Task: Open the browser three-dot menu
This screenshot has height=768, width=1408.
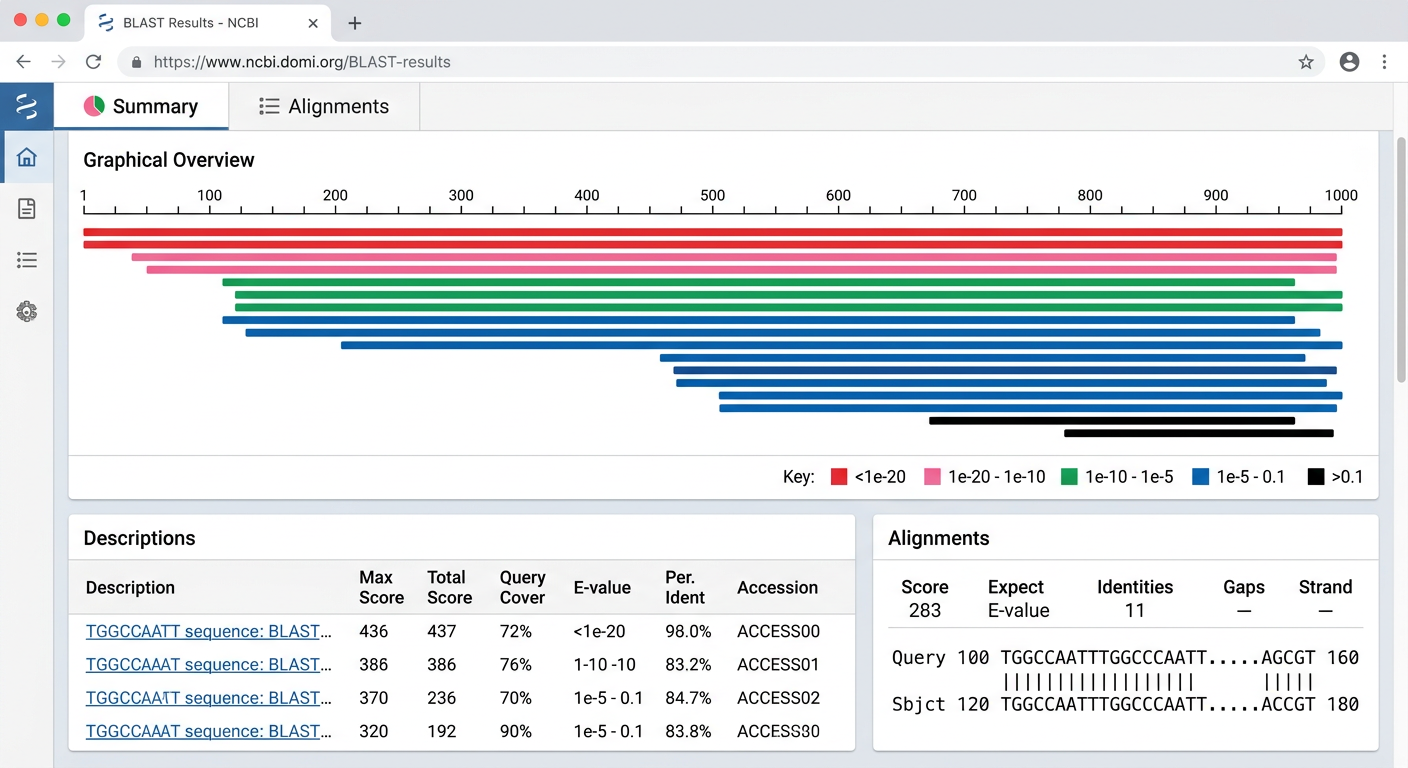Action: [1384, 62]
